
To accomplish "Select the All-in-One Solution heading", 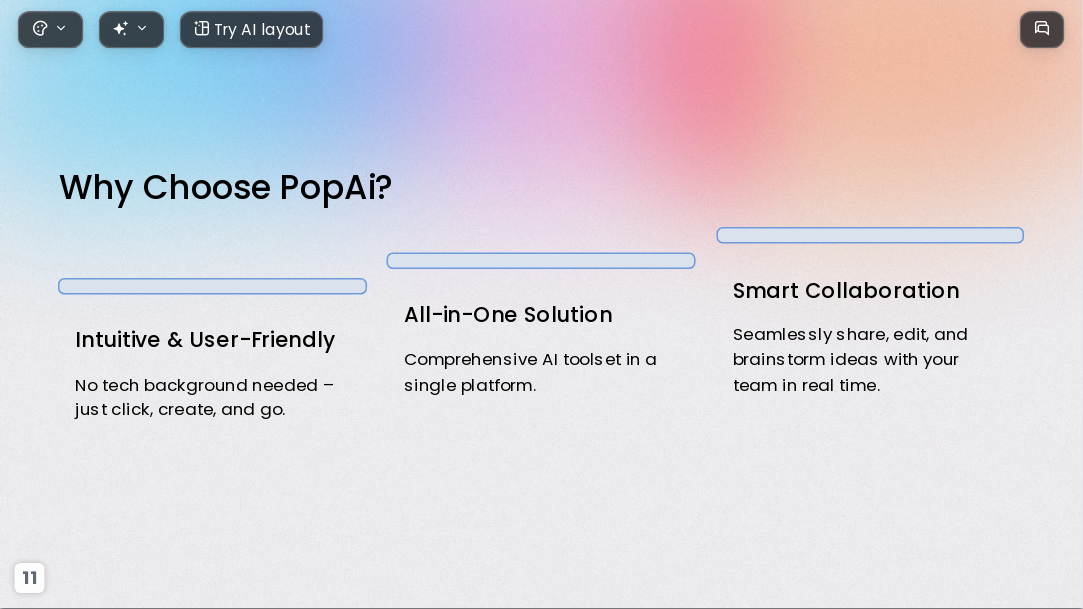I will (x=508, y=315).
